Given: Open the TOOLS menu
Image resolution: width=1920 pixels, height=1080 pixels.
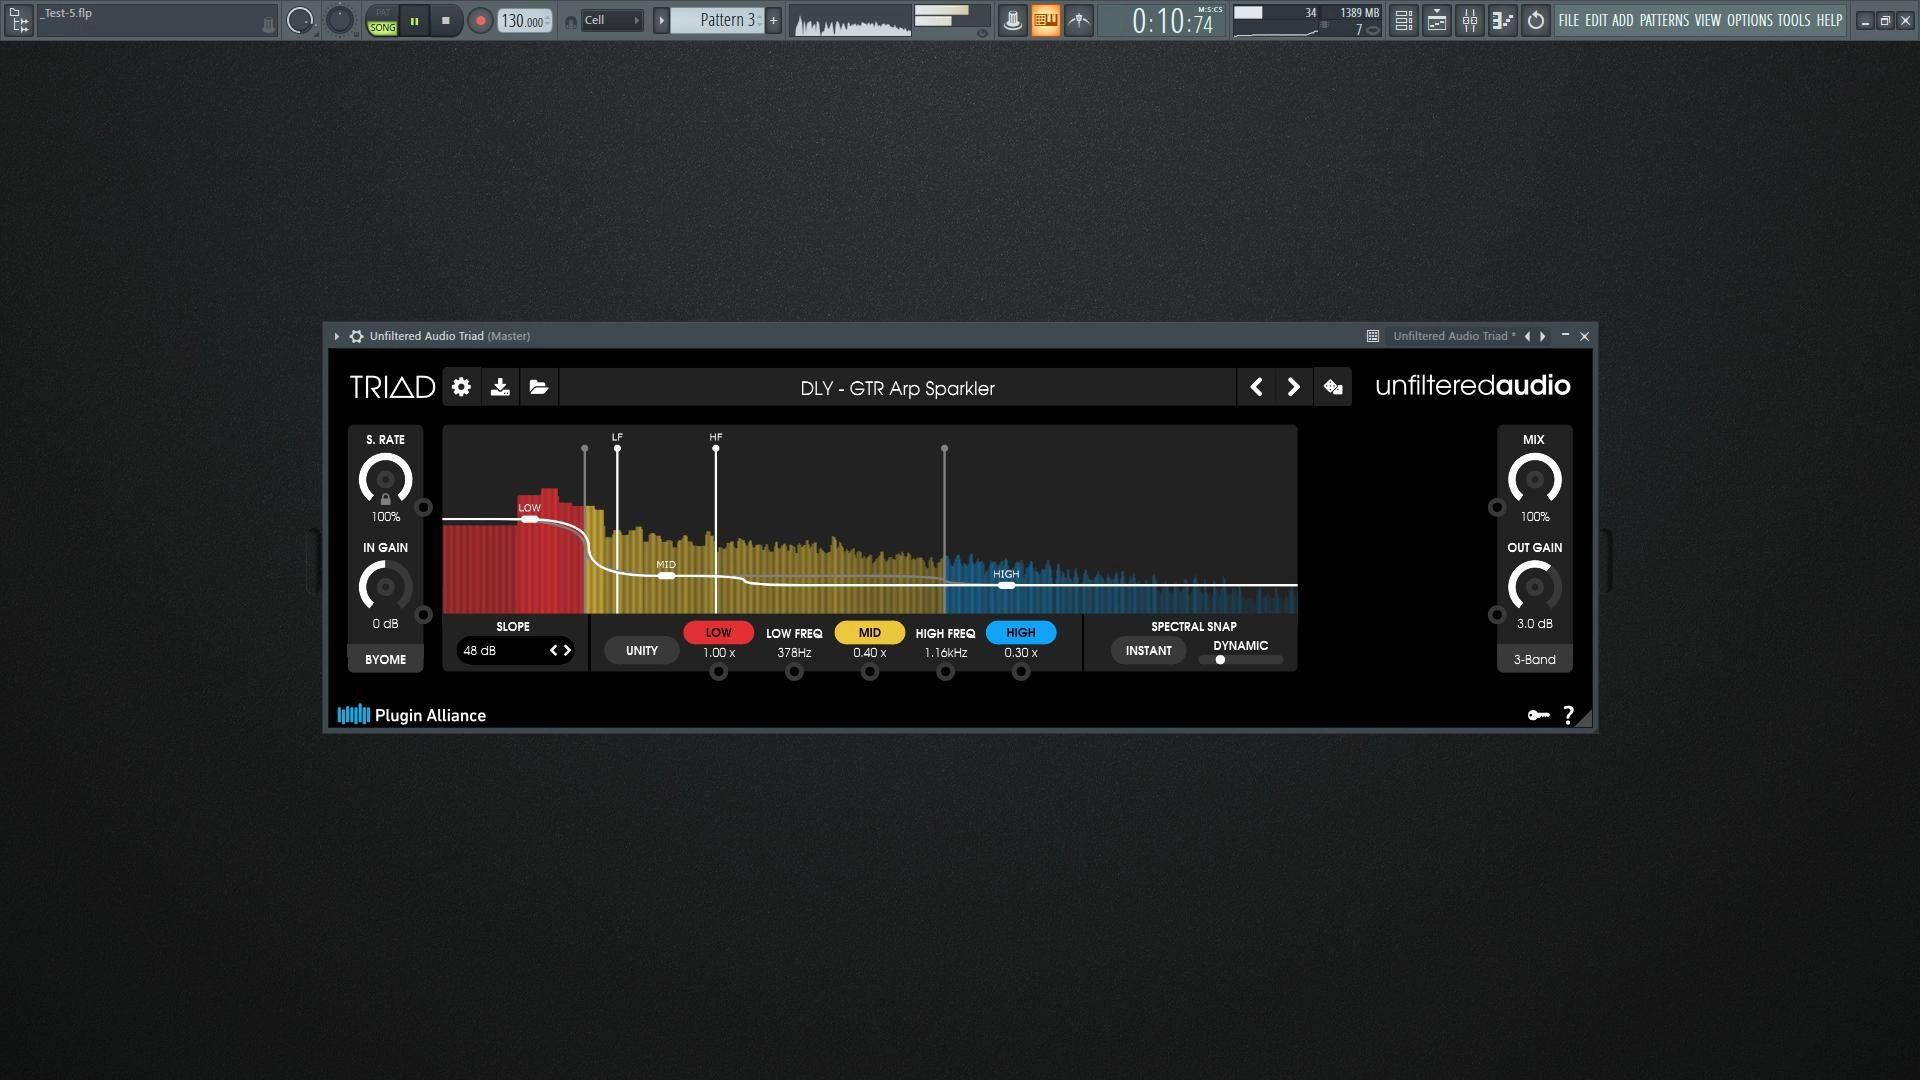Looking at the screenshot, I should pos(1794,20).
